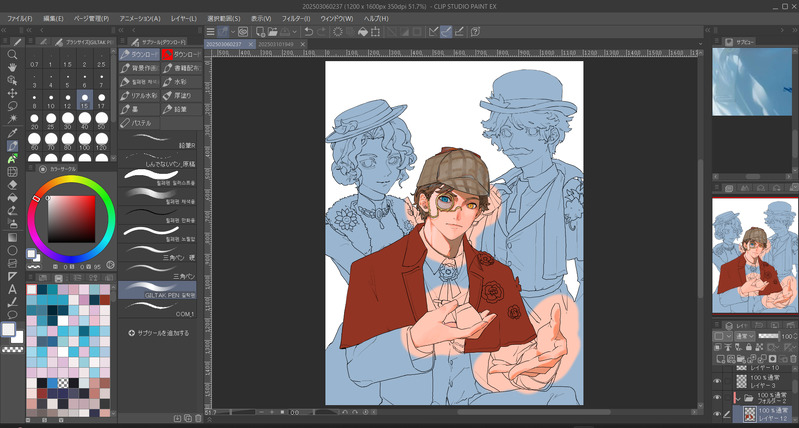Select the eyedropper tool
Screen dimensions: 799x428
12,132
